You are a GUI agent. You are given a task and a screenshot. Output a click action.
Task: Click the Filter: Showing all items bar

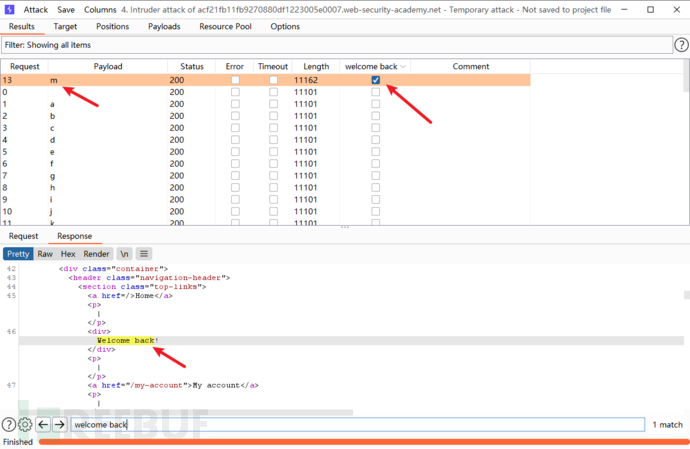point(337,45)
